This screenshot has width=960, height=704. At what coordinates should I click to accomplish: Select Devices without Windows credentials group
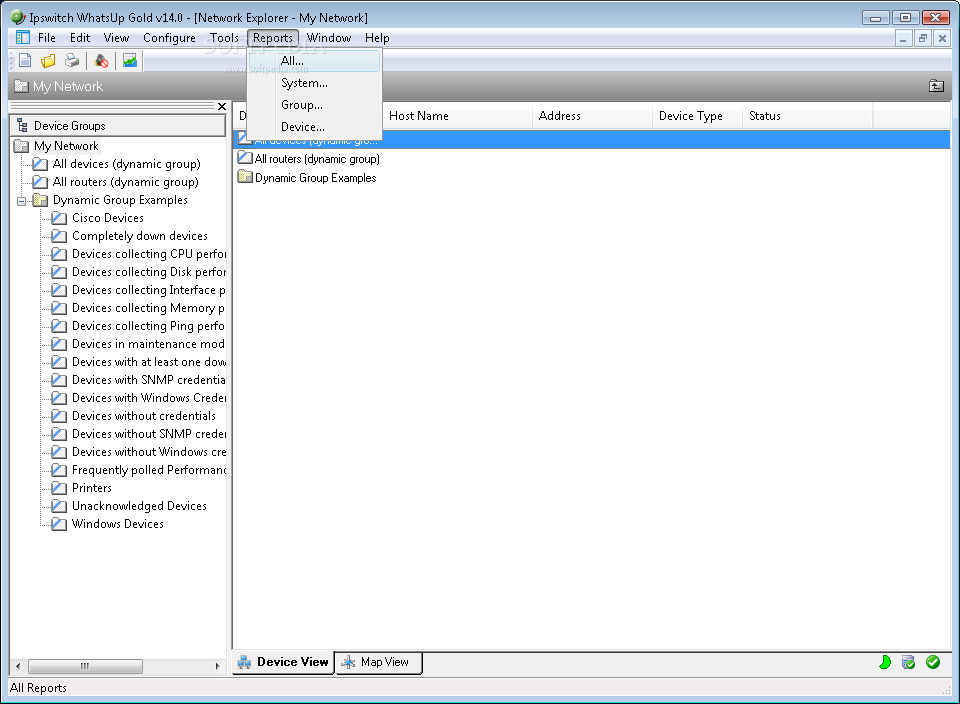coord(149,452)
